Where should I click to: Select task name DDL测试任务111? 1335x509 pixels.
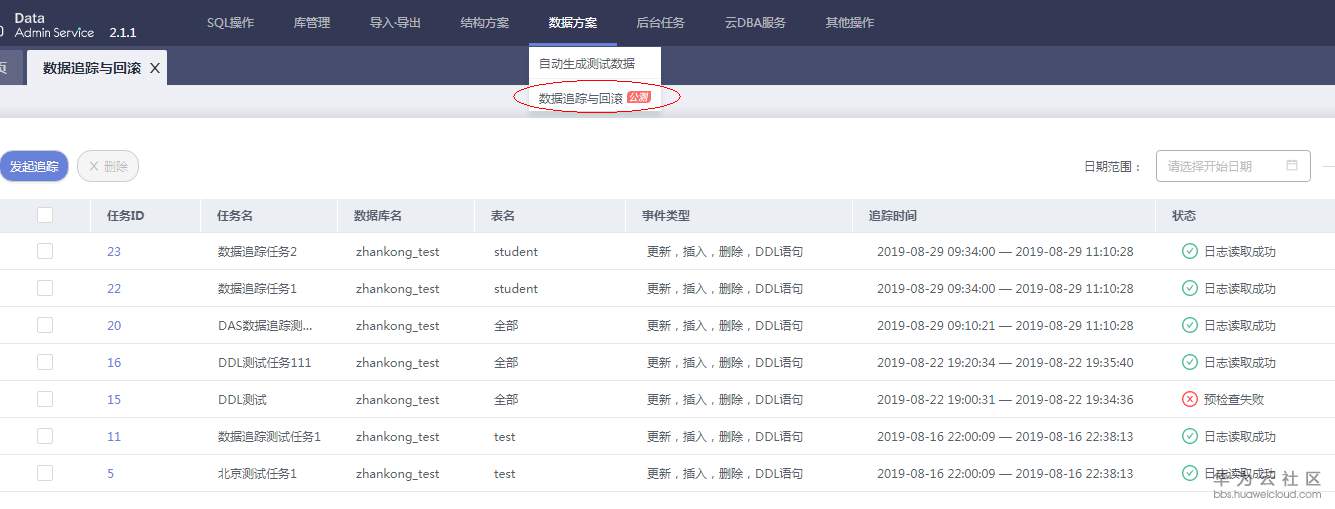tap(265, 363)
